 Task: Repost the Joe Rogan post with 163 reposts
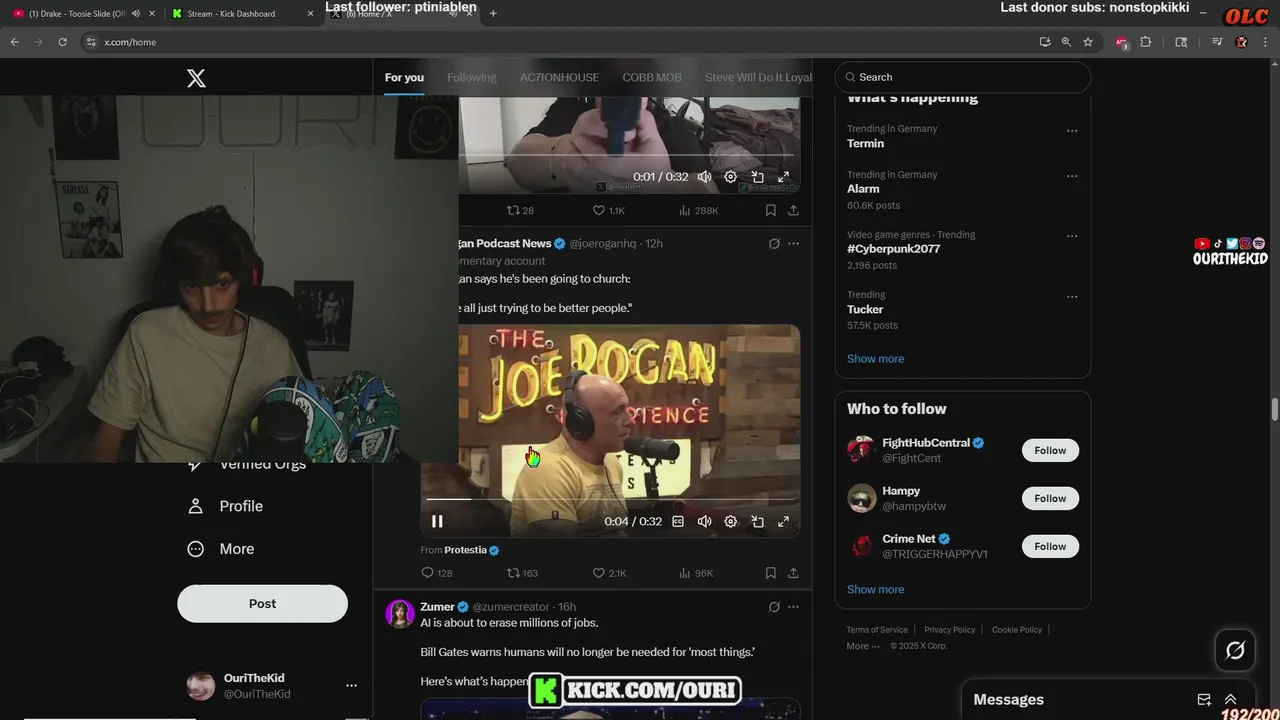coord(522,573)
